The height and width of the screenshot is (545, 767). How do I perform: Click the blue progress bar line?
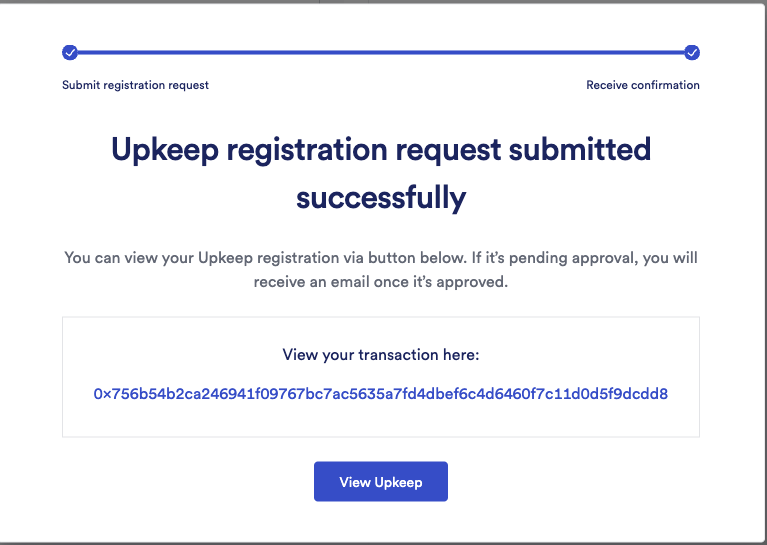381,52
